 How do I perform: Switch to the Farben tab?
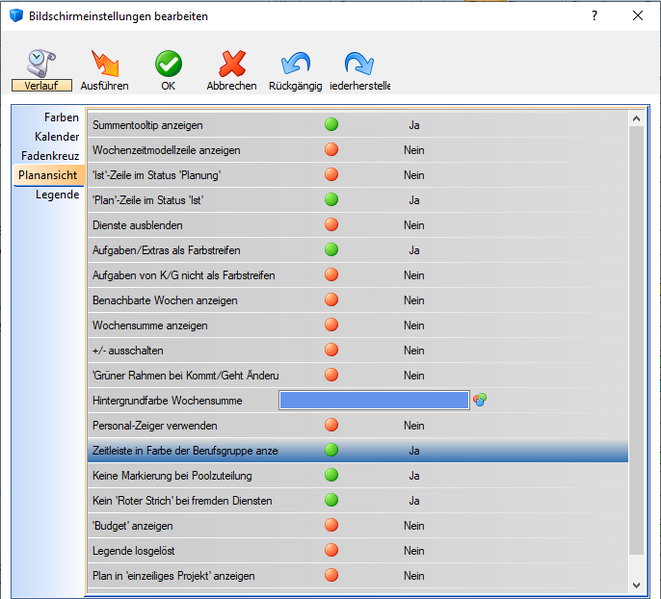tap(61, 118)
